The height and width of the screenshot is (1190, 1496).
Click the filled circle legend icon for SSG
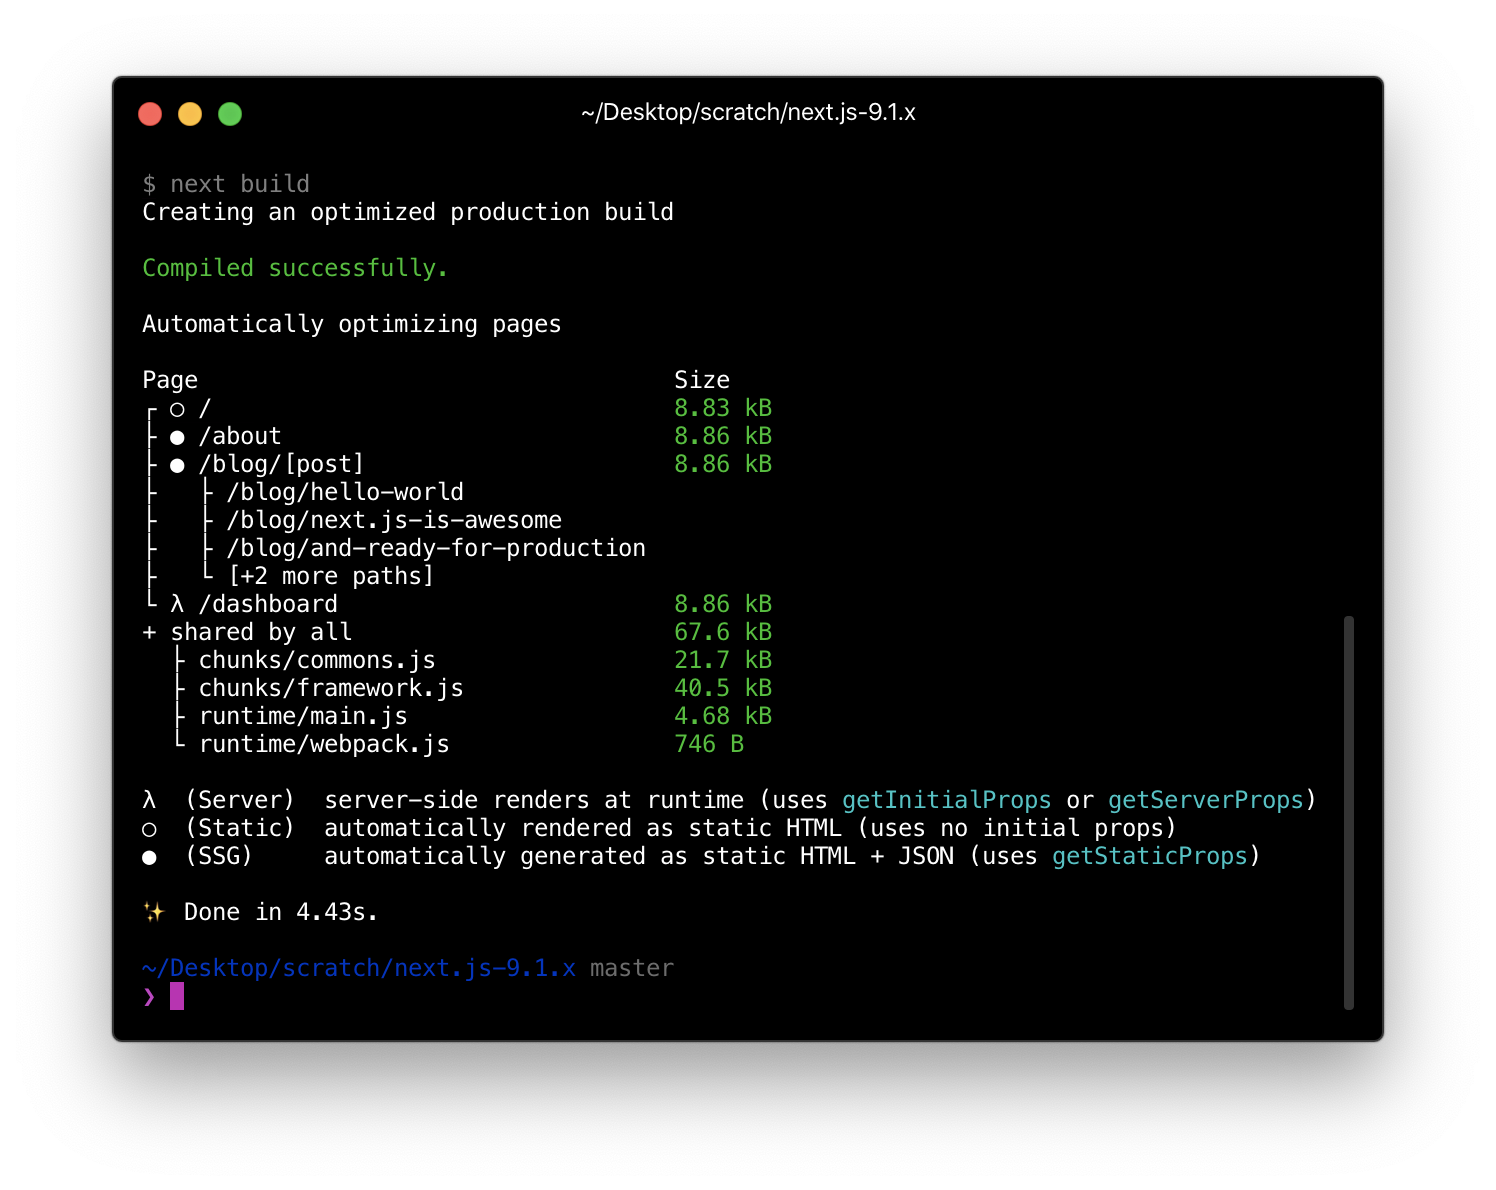(x=149, y=857)
